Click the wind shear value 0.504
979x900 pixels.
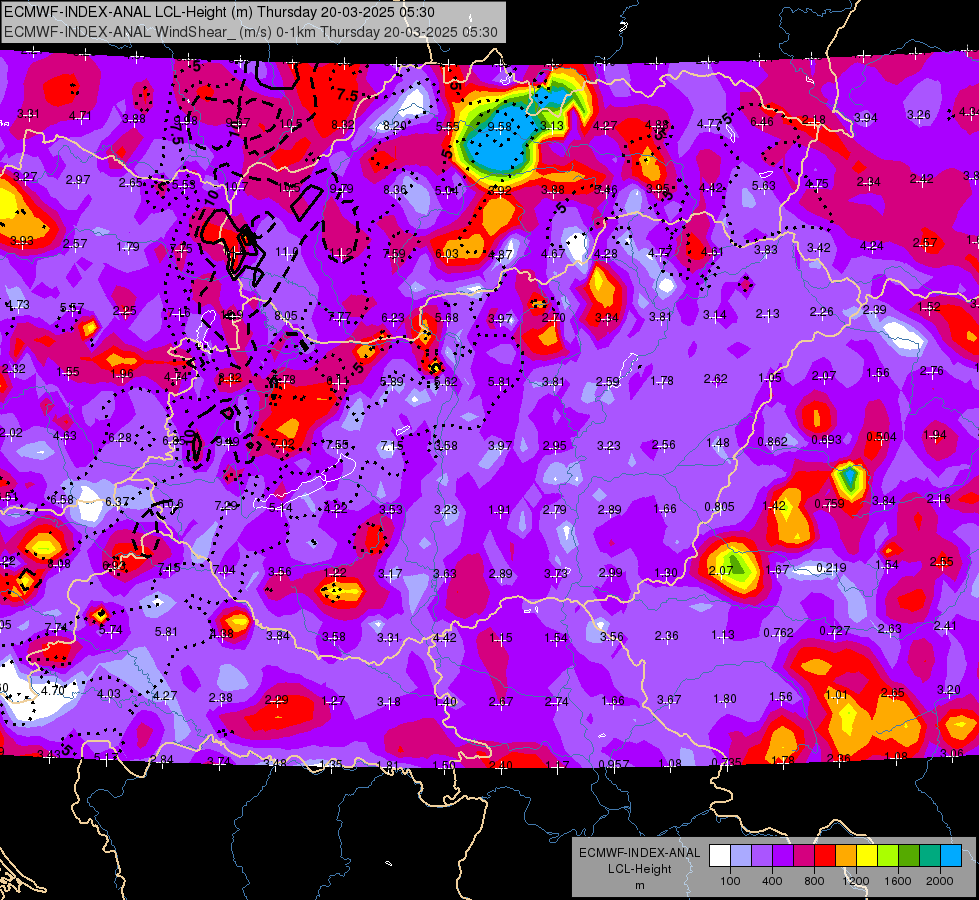pyautogui.click(x=881, y=437)
